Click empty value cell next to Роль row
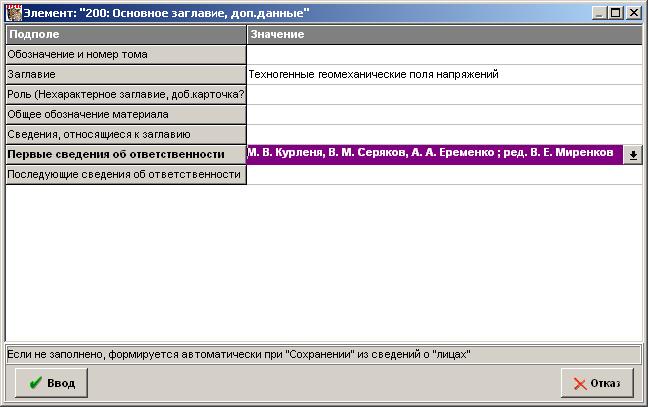The image size is (648, 407). coord(443,95)
